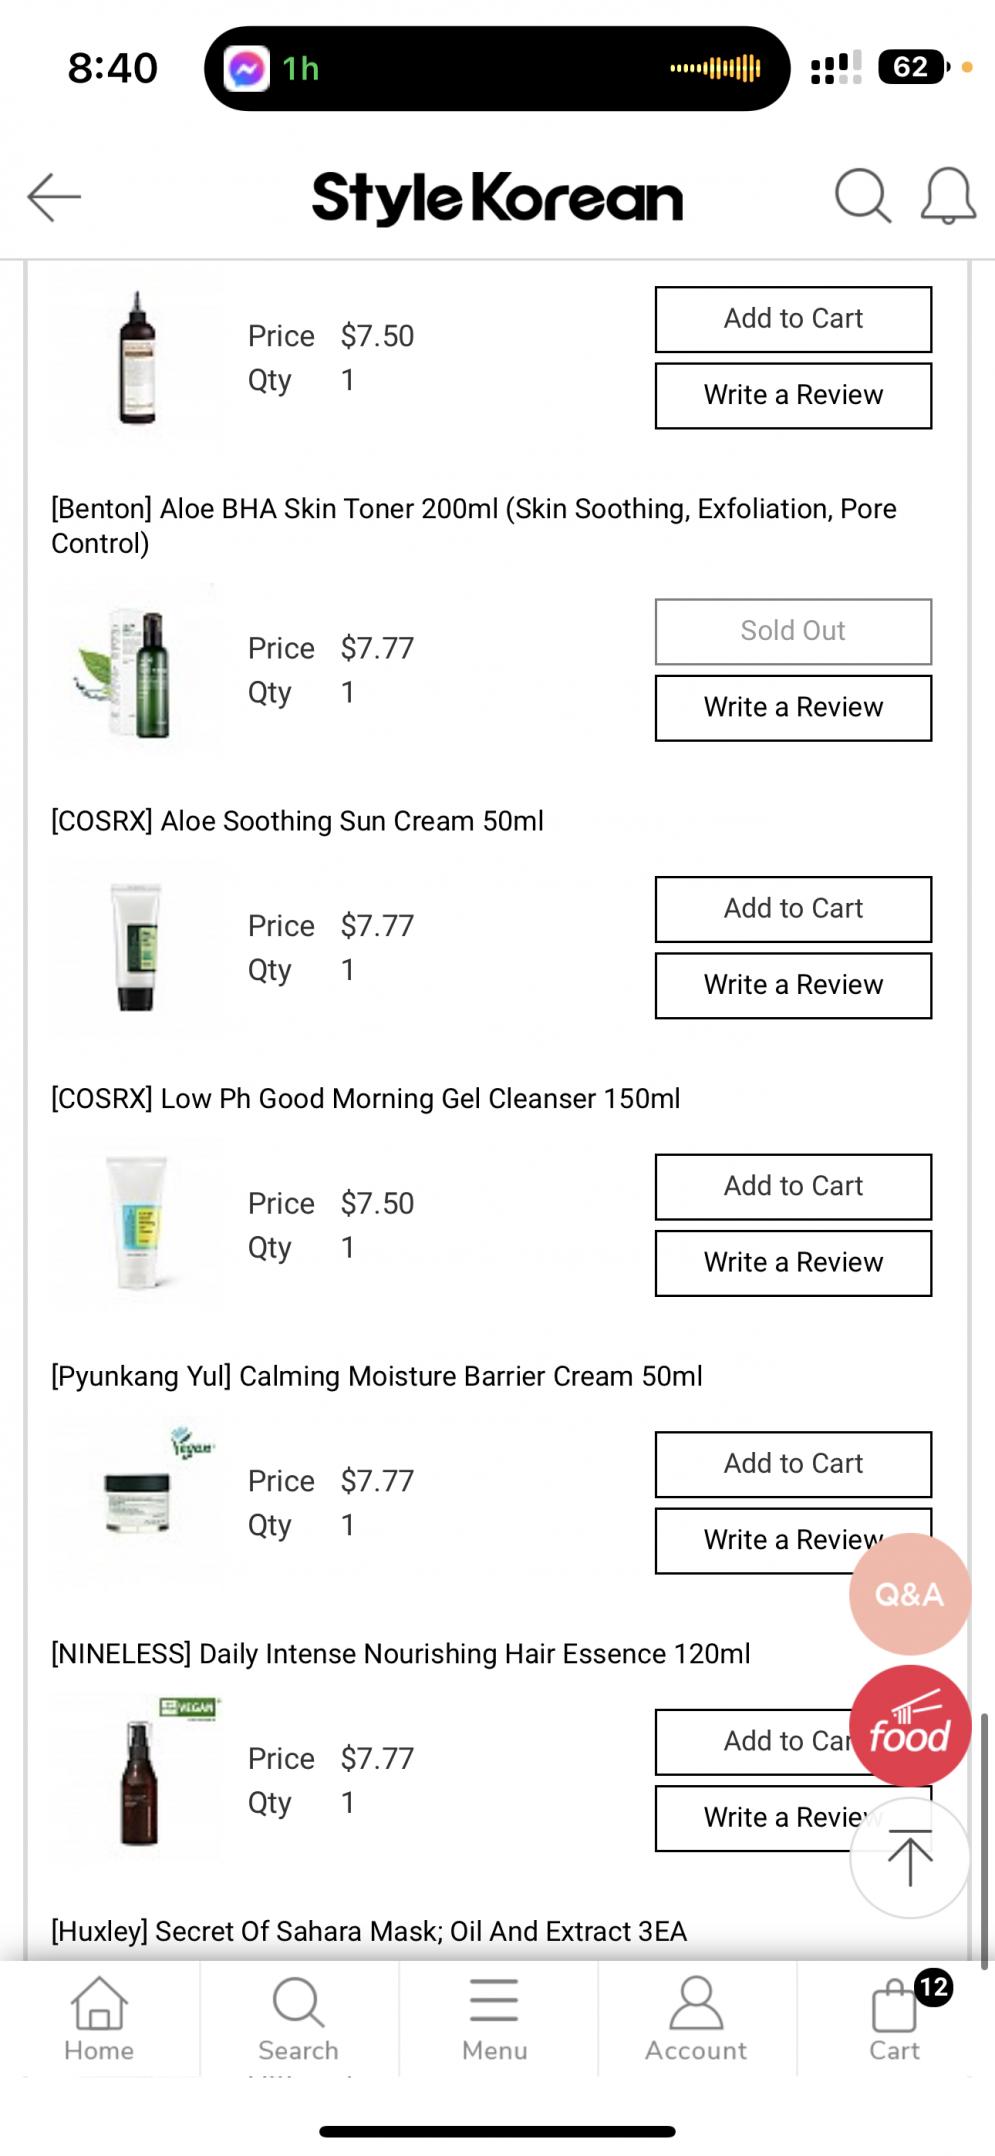The height and width of the screenshot is (2156, 995).
Task: Open the red food floating icon
Action: pos(909,1725)
